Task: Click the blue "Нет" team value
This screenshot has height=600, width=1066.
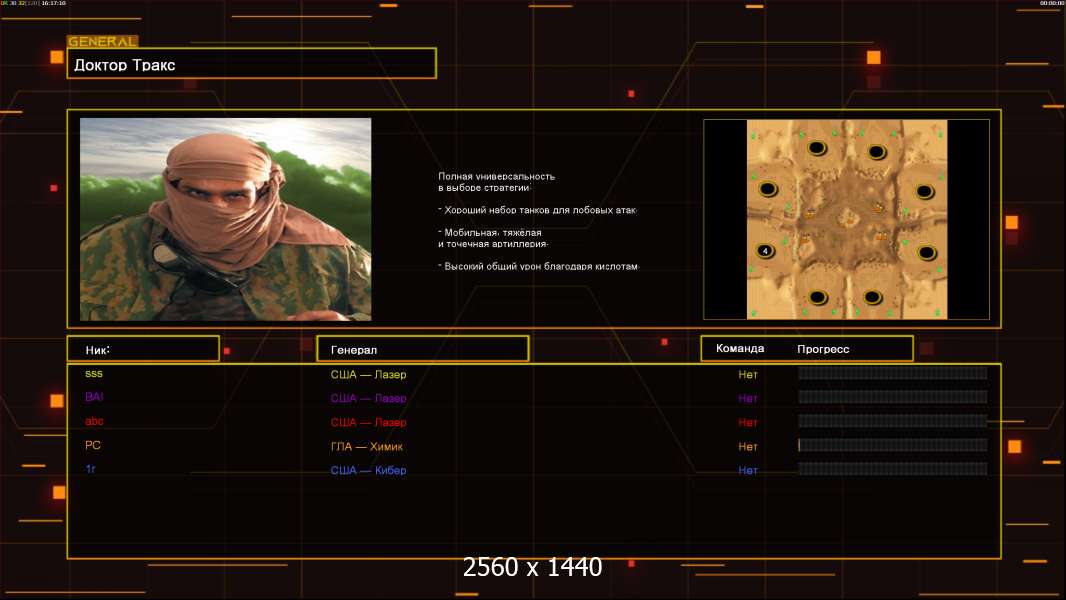Action: click(x=748, y=471)
